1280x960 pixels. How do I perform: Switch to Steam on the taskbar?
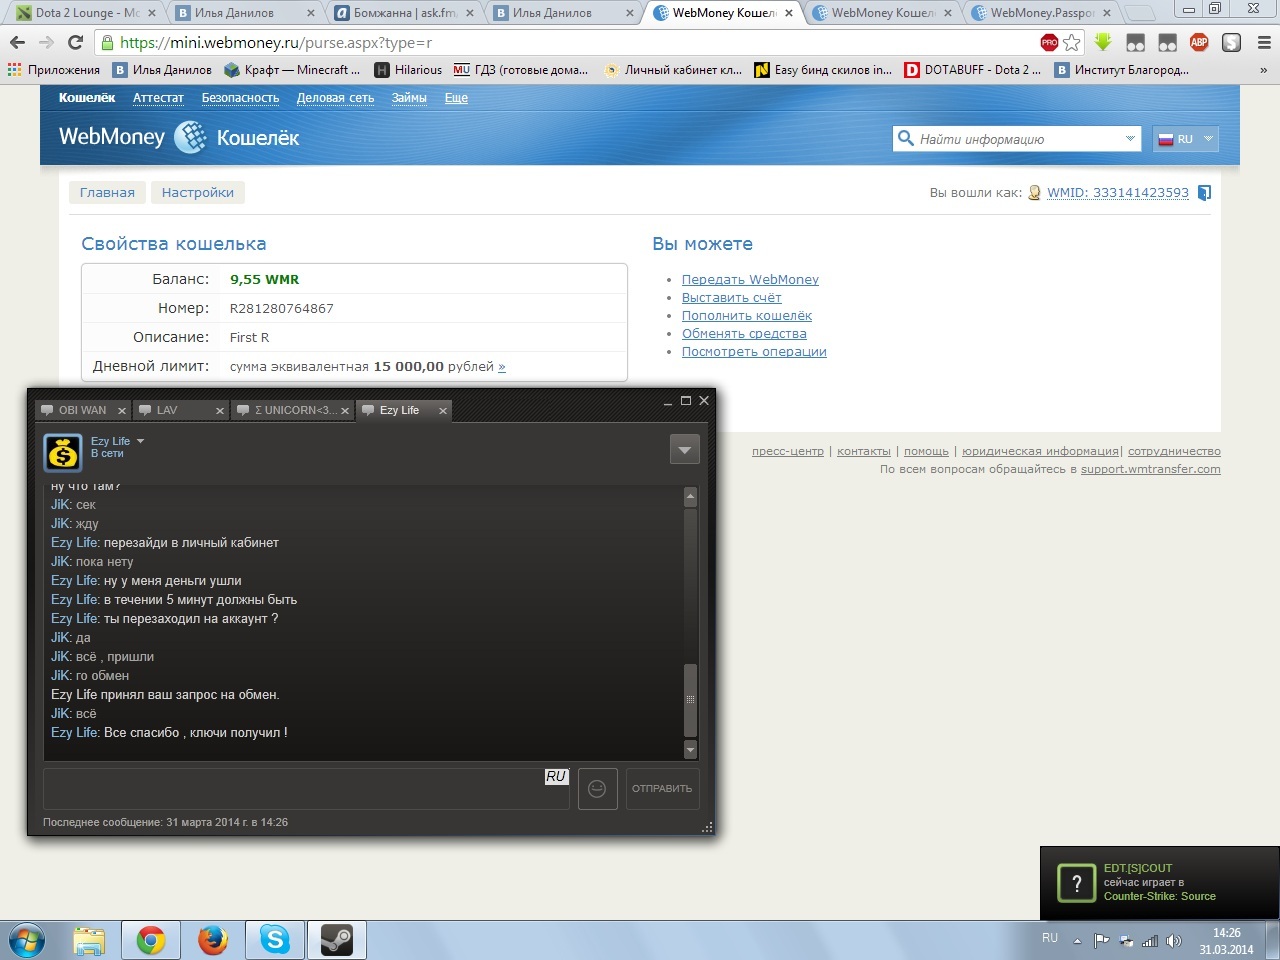pos(336,940)
